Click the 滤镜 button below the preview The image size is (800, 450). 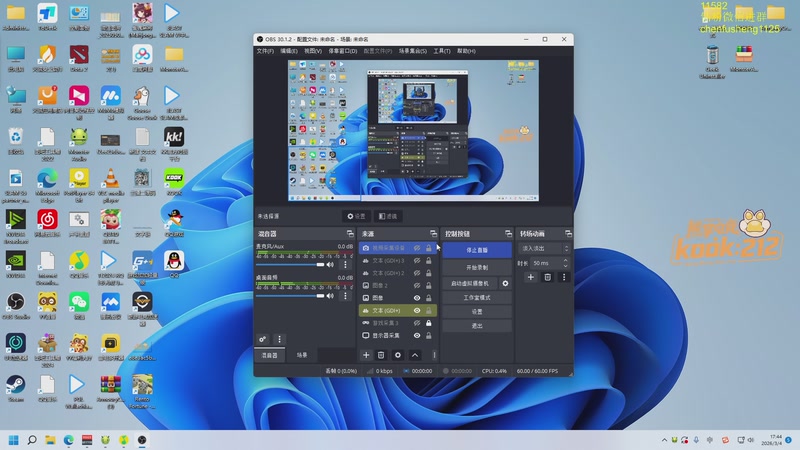click(388, 216)
